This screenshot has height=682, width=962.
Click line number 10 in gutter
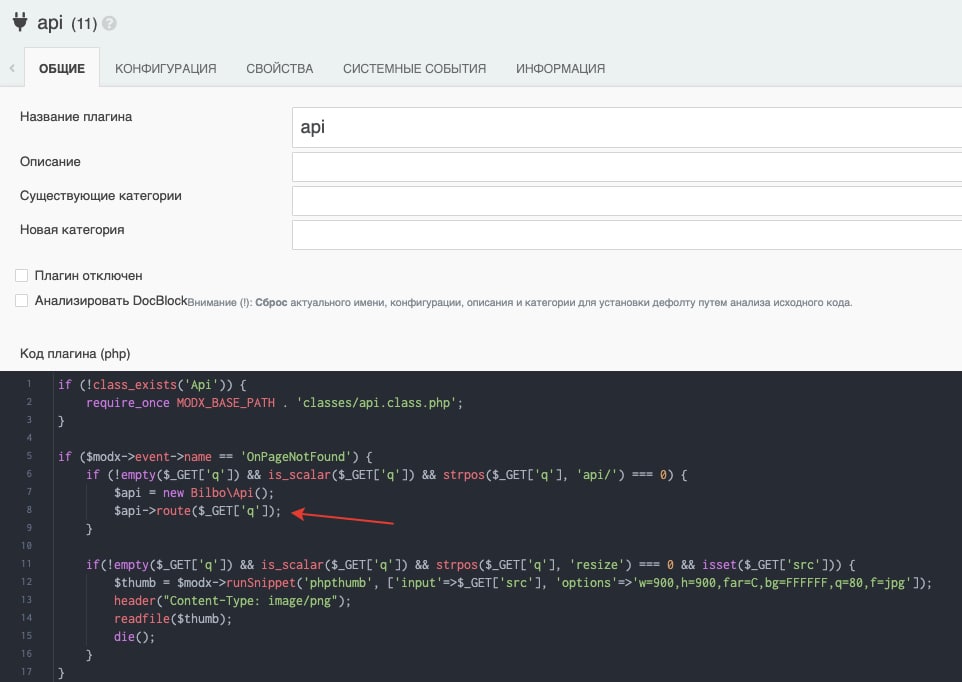point(26,545)
